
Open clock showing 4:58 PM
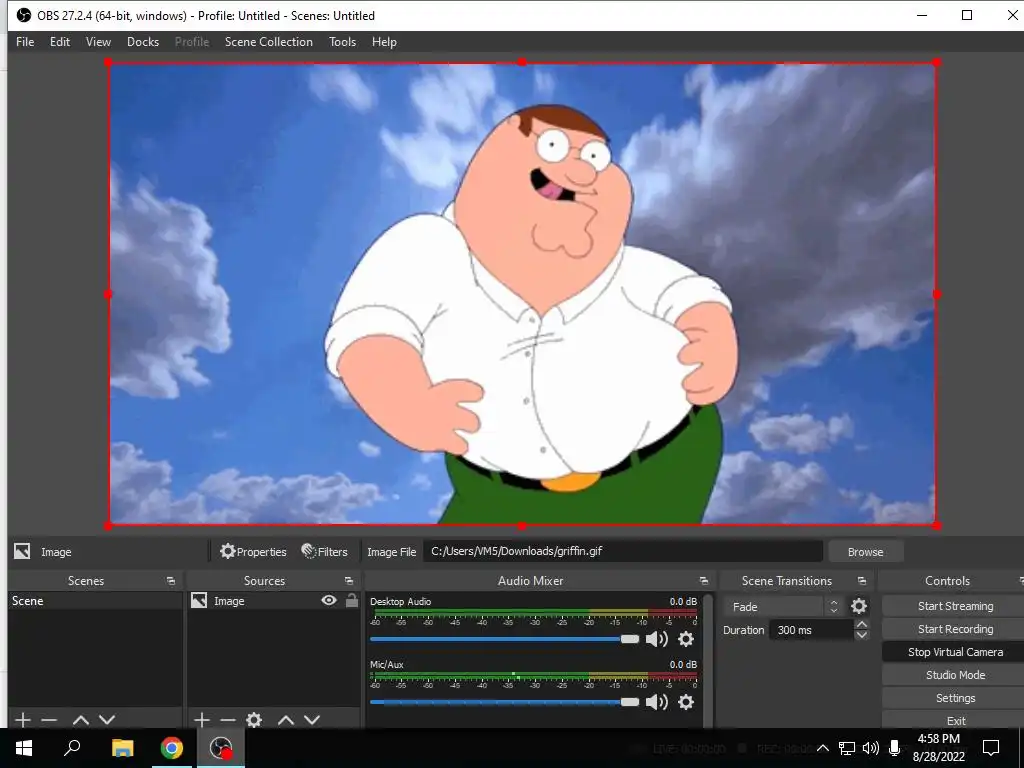938,748
